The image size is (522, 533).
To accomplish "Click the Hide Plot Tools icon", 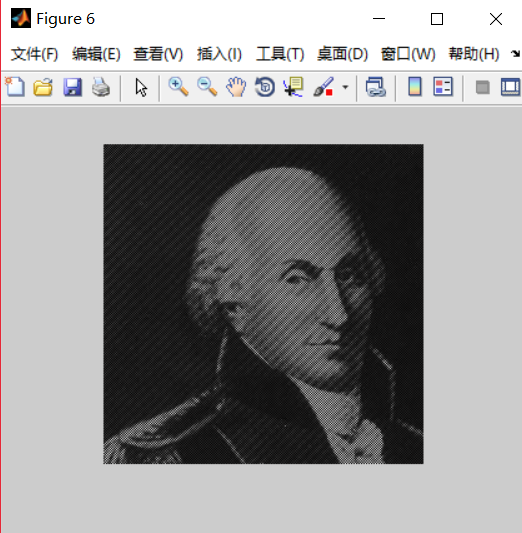I will (483, 87).
